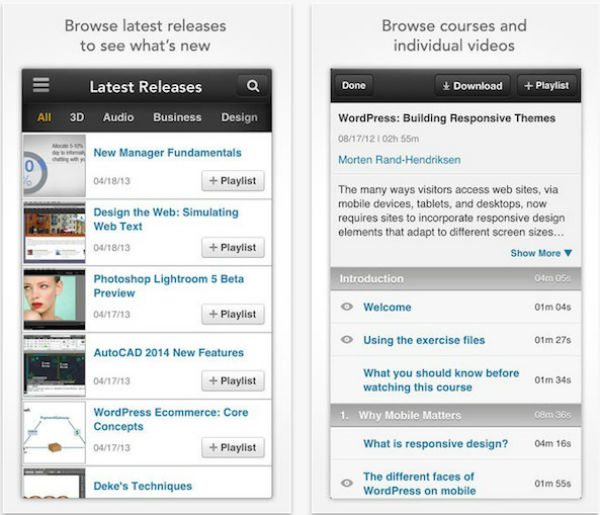600x515 pixels.
Task: Click the 01m 04s Welcome duration
Action: (x=553, y=307)
